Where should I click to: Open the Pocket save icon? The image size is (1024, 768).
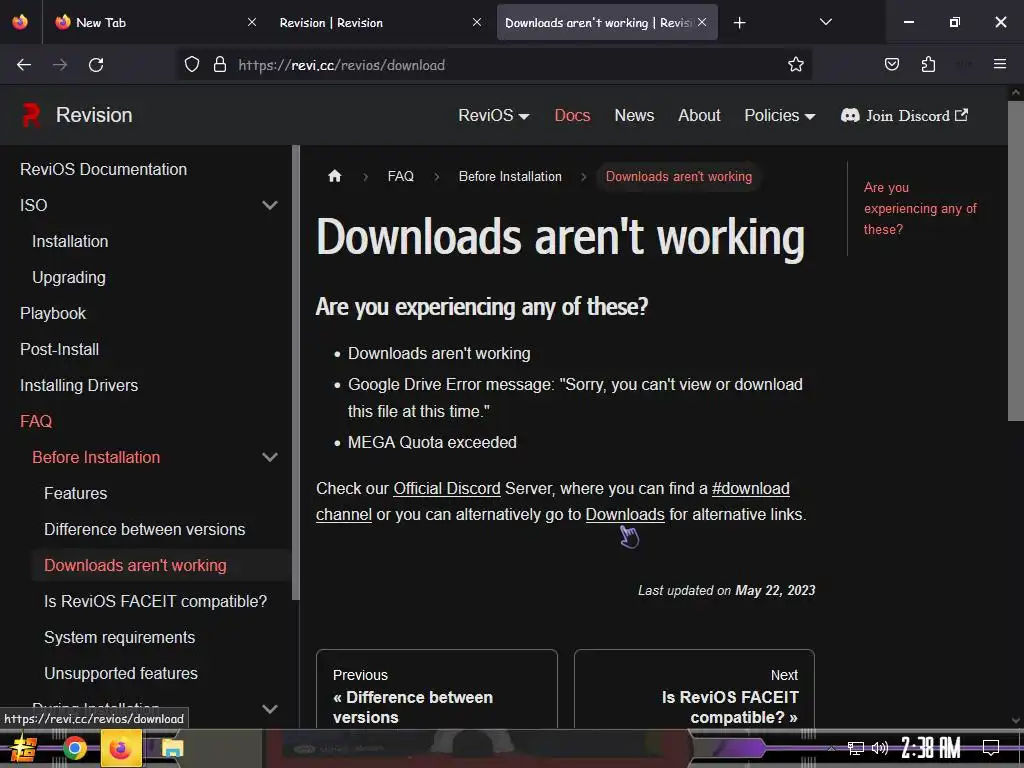click(891, 64)
